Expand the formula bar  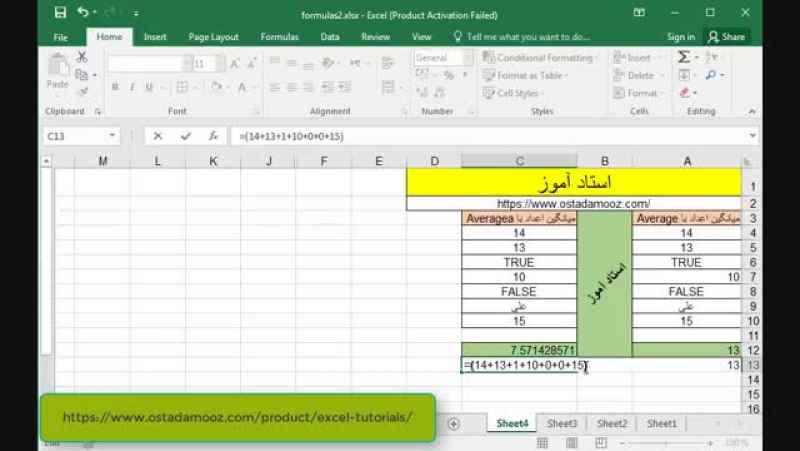pyautogui.click(x=752, y=136)
